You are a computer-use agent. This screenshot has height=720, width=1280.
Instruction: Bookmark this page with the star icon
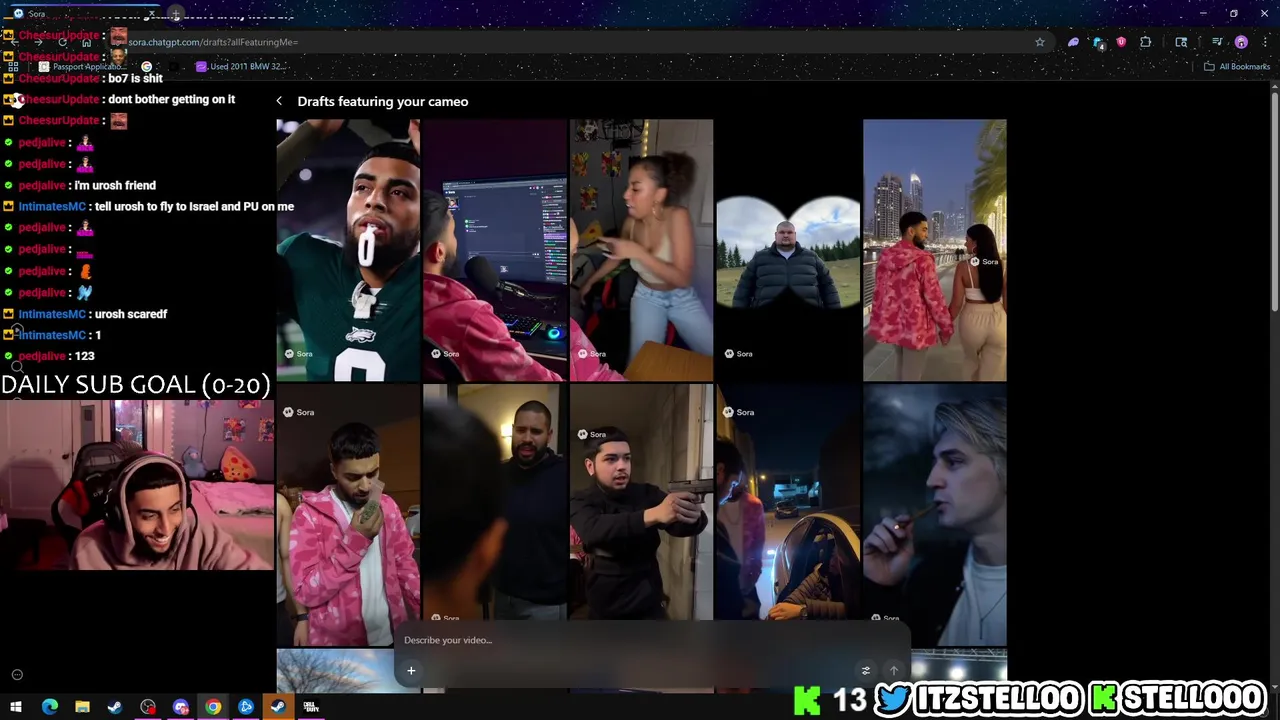coord(1040,42)
